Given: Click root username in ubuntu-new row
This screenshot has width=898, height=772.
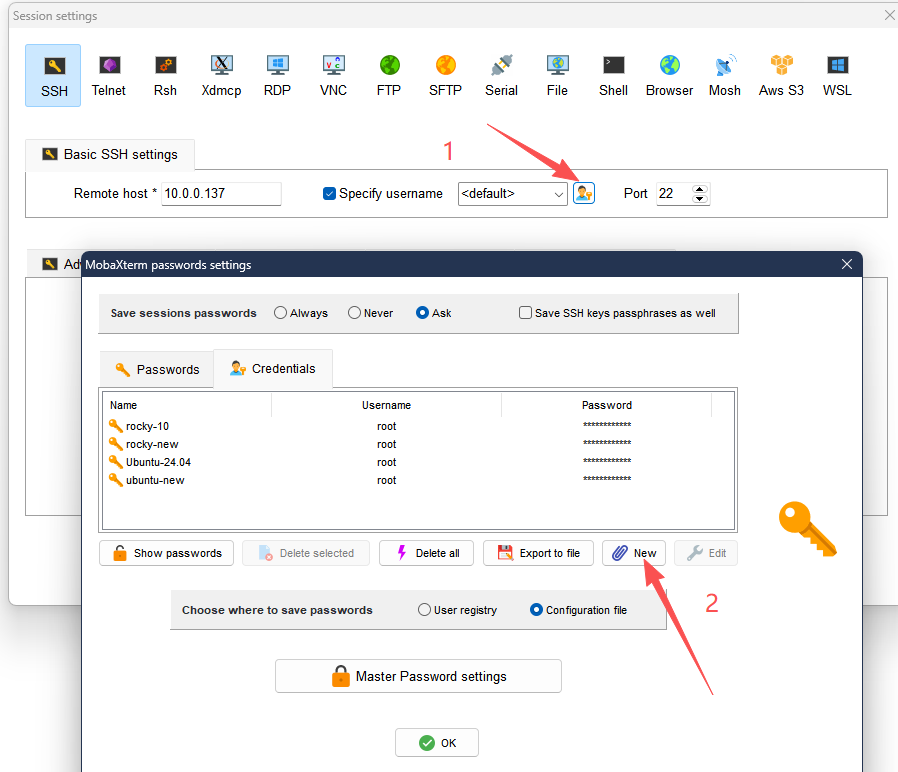Looking at the screenshot, I should (387, 480).
